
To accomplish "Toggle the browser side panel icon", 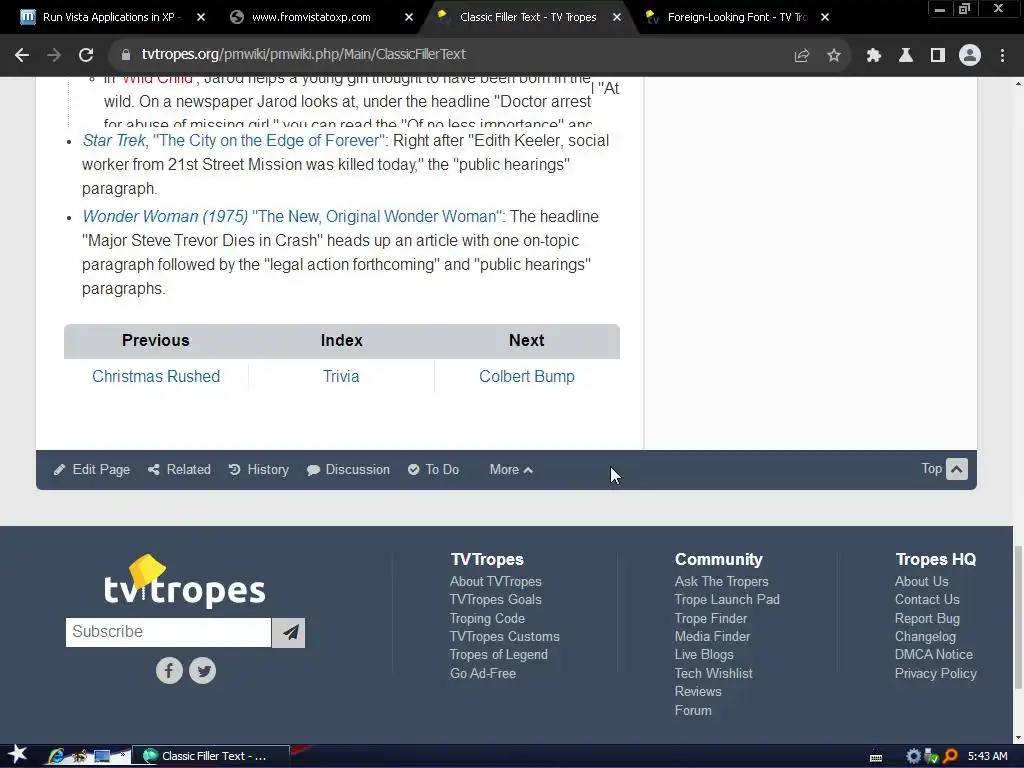I will click(938, 56).
